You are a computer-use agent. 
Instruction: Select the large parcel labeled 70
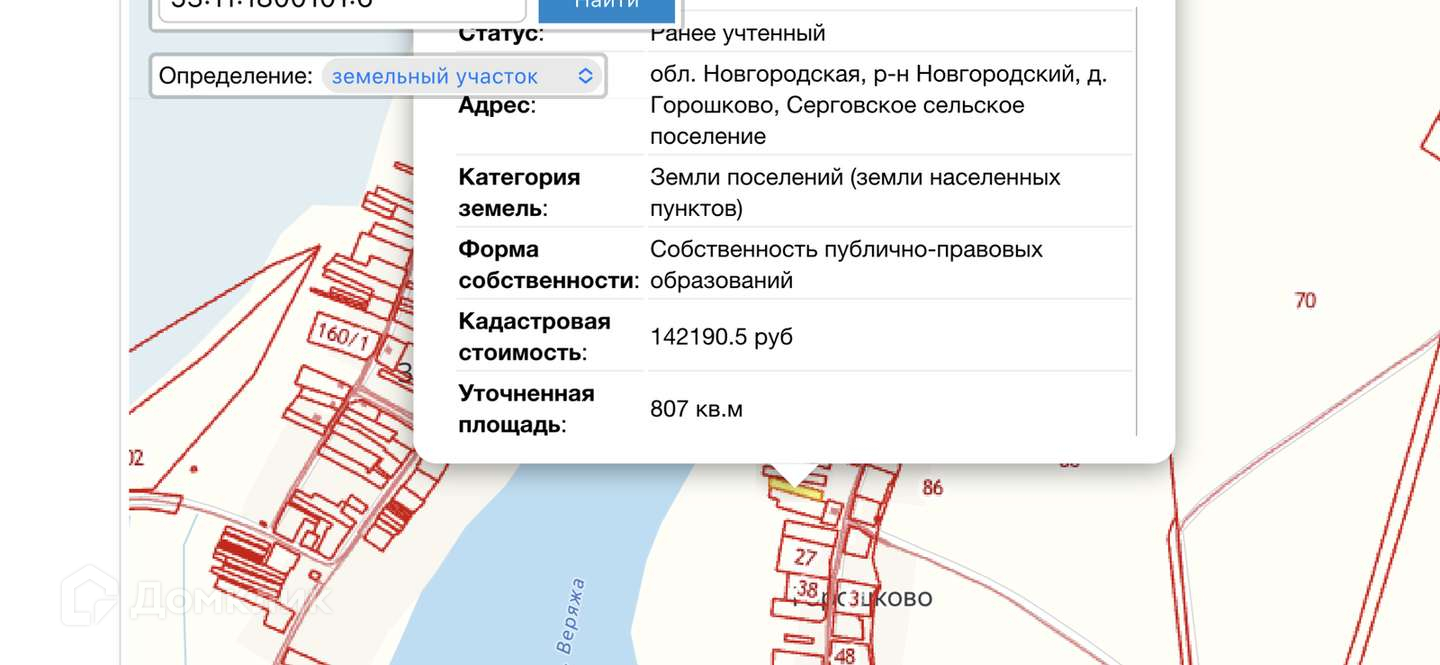1304,300
